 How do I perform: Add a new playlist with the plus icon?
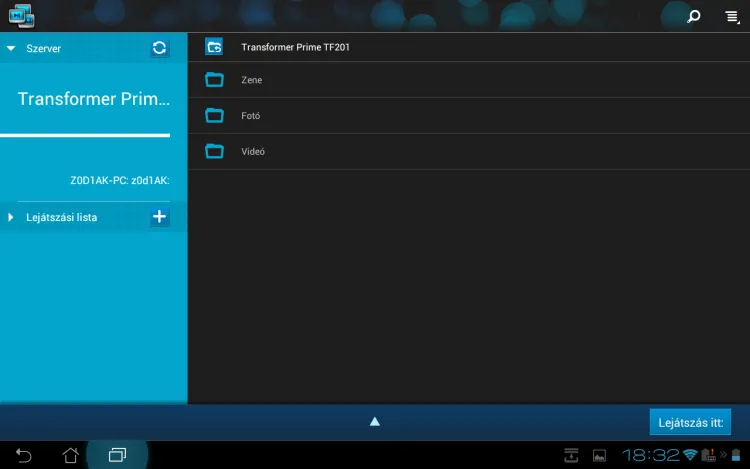(159, 217)
